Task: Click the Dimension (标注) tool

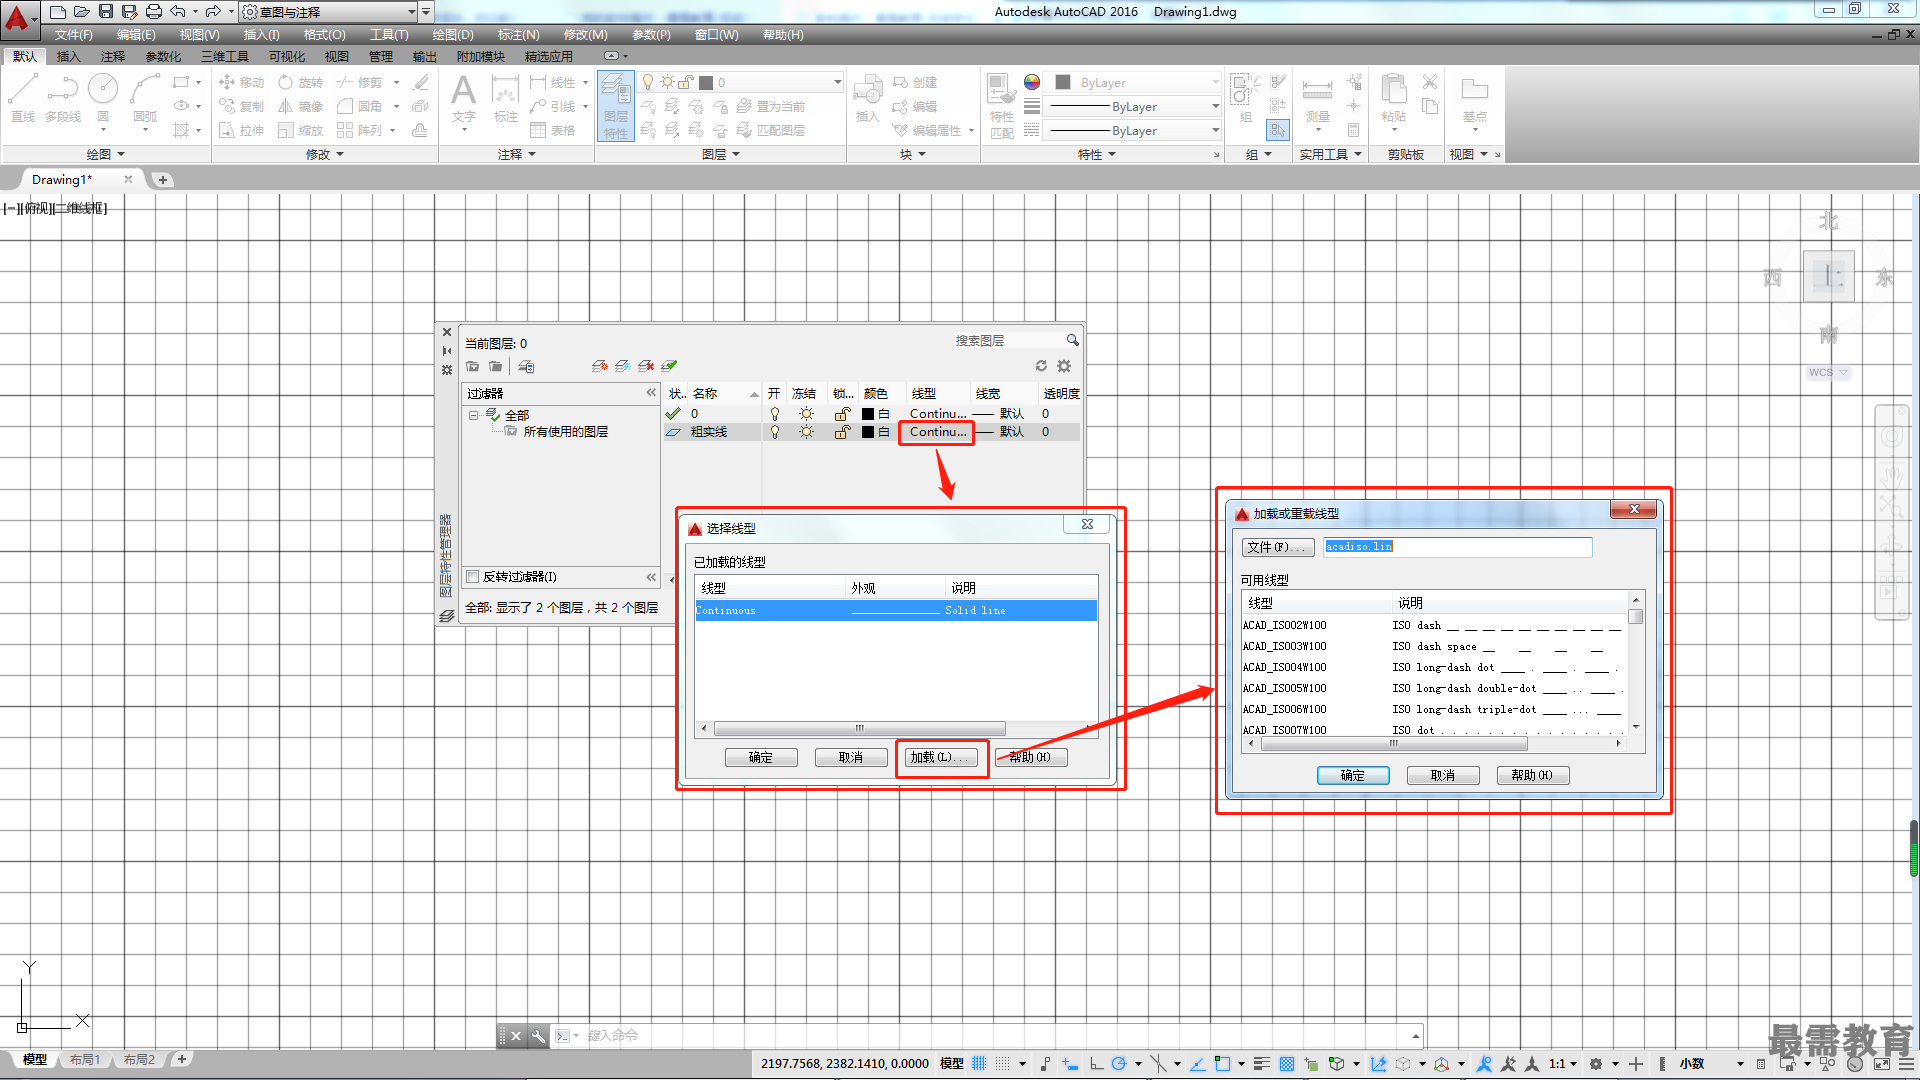Action: pyautogui.click(x=505, y=98)
